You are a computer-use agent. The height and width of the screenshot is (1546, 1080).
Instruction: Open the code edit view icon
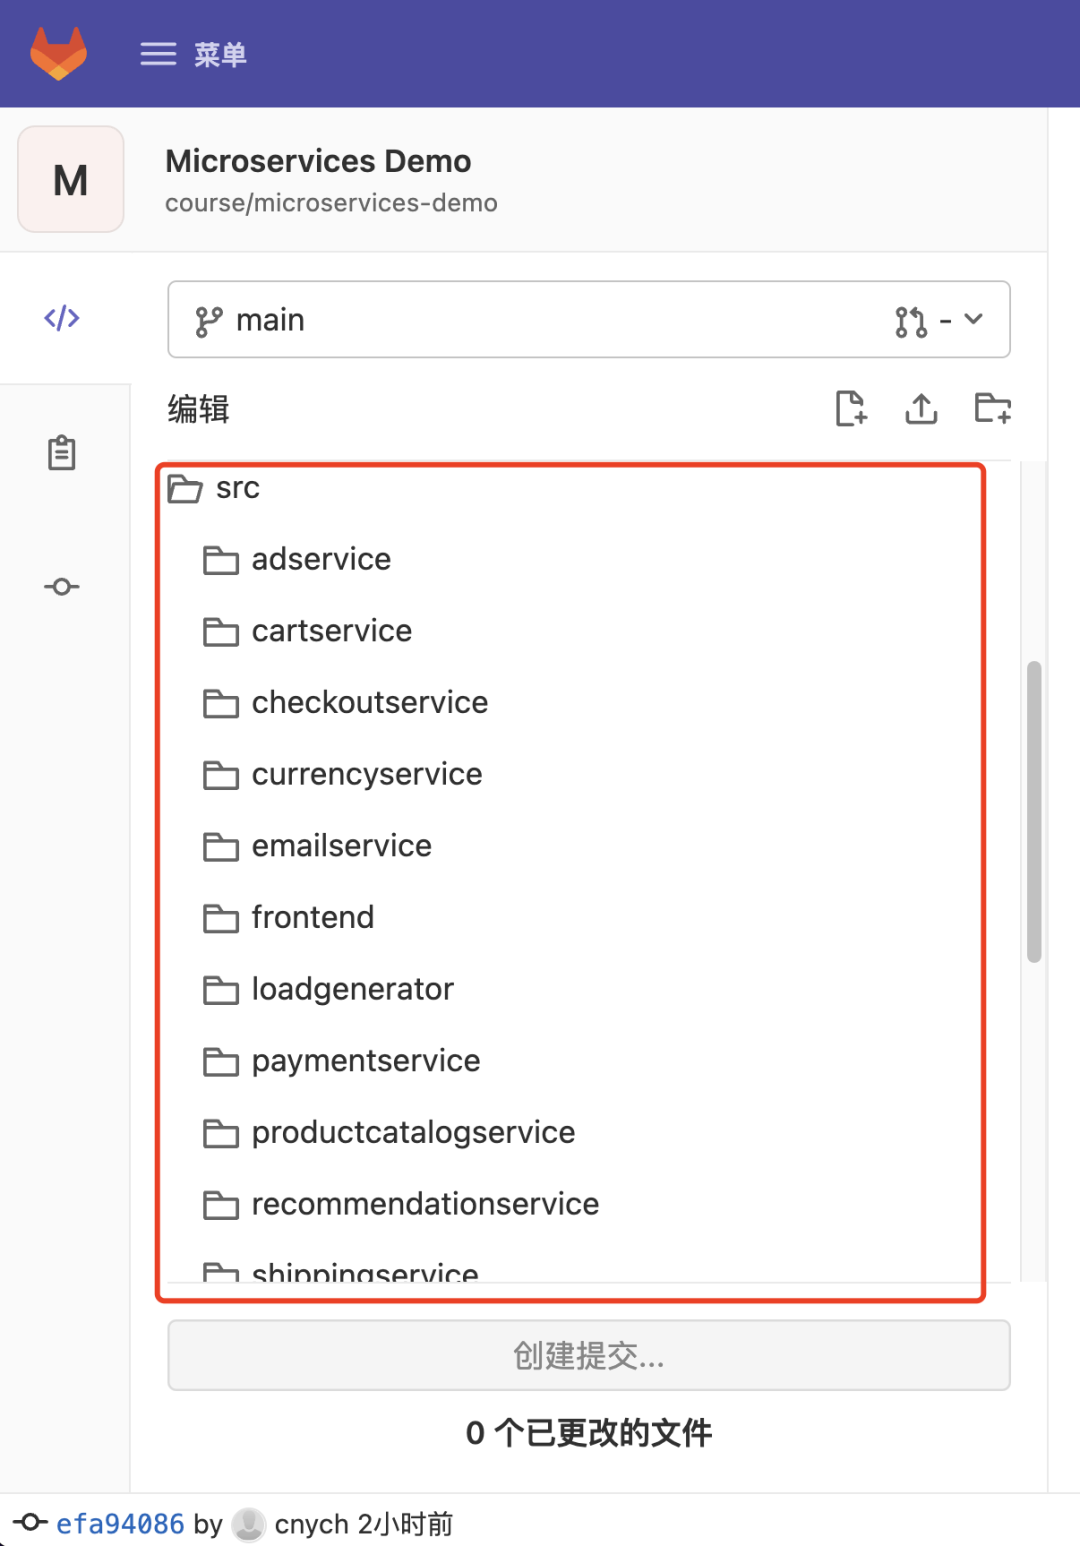[62, 318]
